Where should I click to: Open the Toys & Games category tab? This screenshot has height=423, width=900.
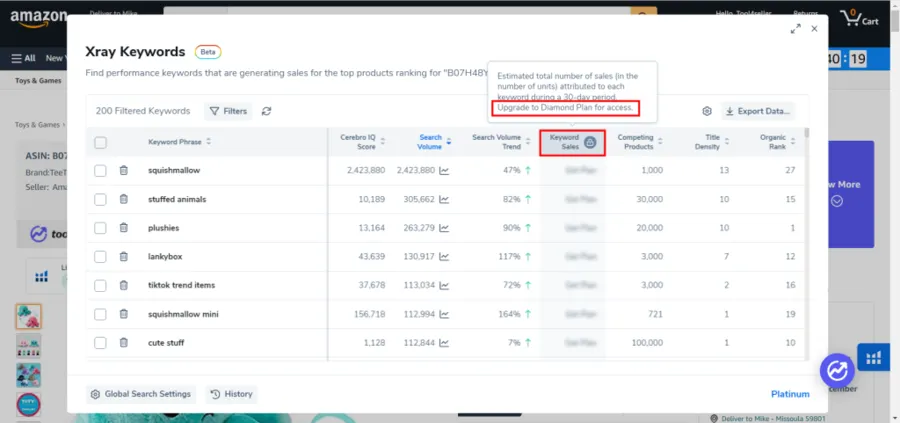coord(38,81)
